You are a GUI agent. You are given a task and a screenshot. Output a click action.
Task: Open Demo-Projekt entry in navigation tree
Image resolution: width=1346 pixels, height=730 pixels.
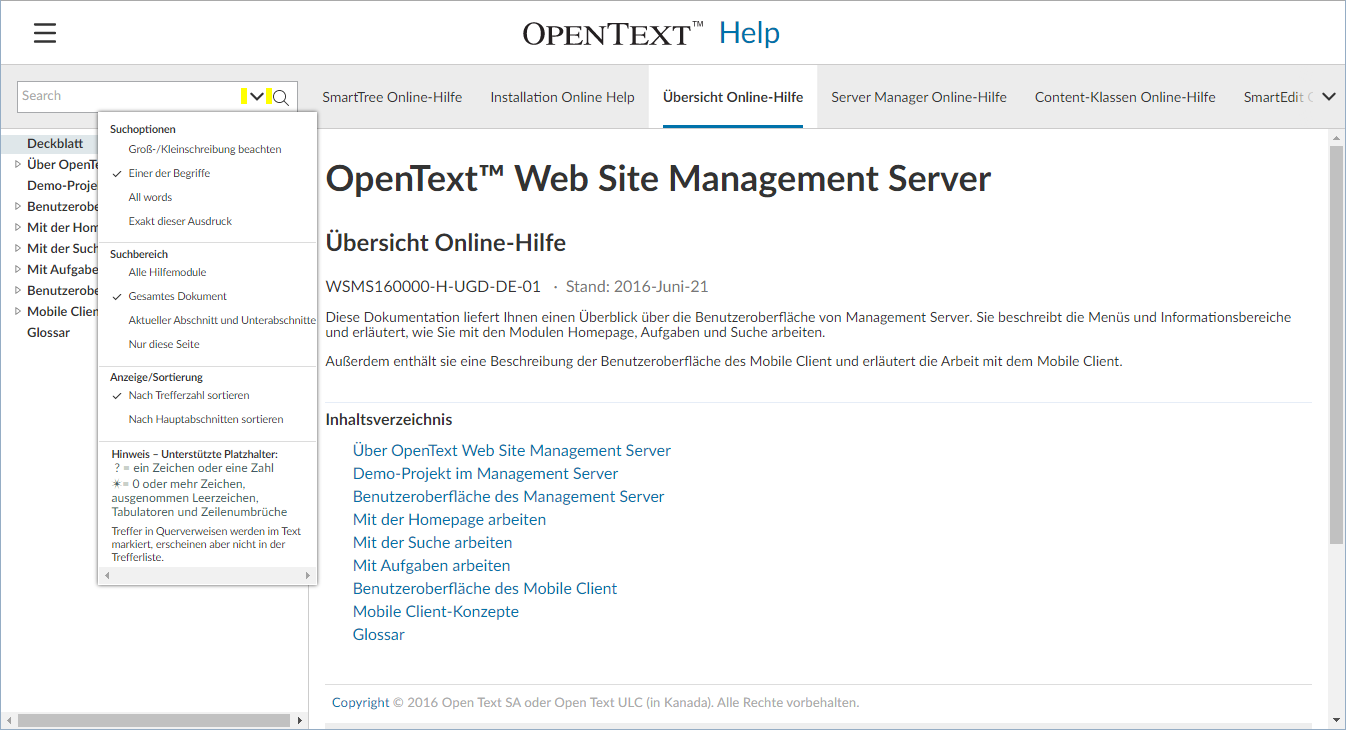[62, 185]
